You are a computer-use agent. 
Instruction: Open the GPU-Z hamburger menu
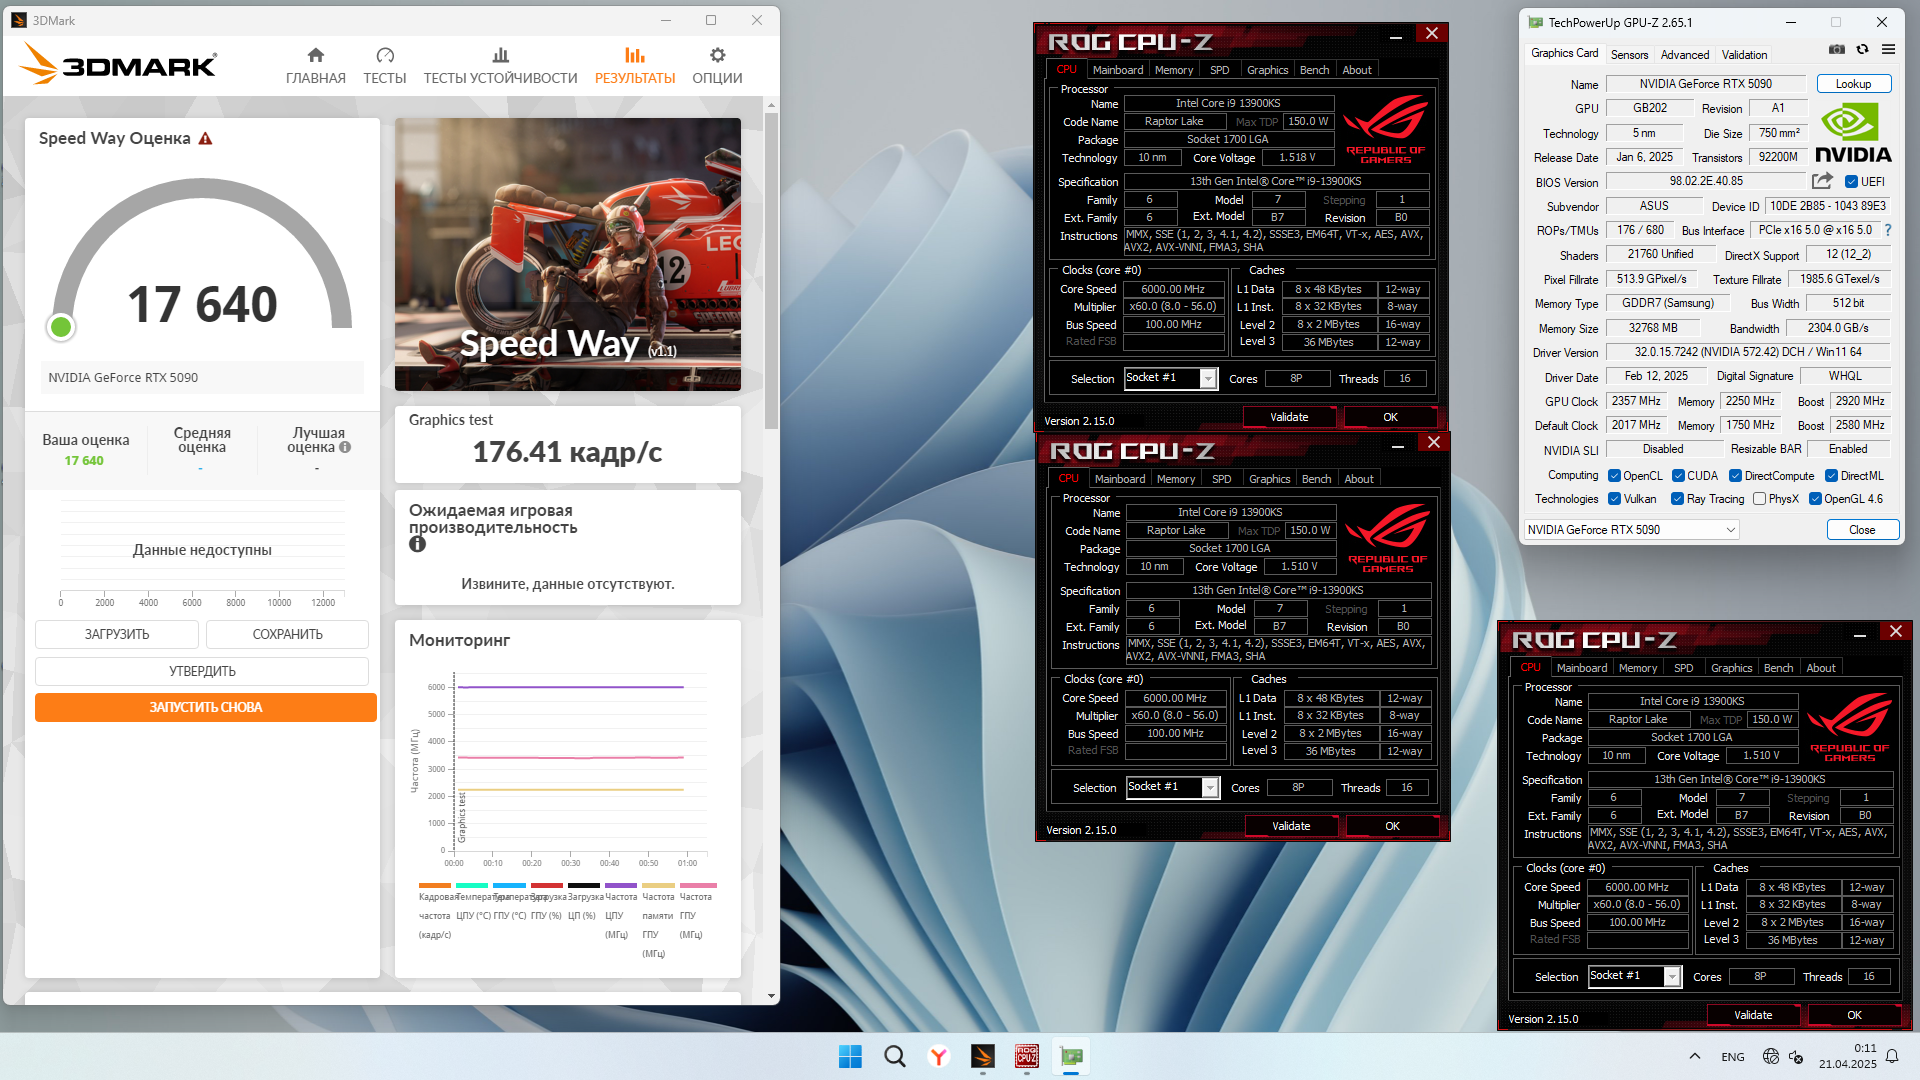pos(1888,49)
